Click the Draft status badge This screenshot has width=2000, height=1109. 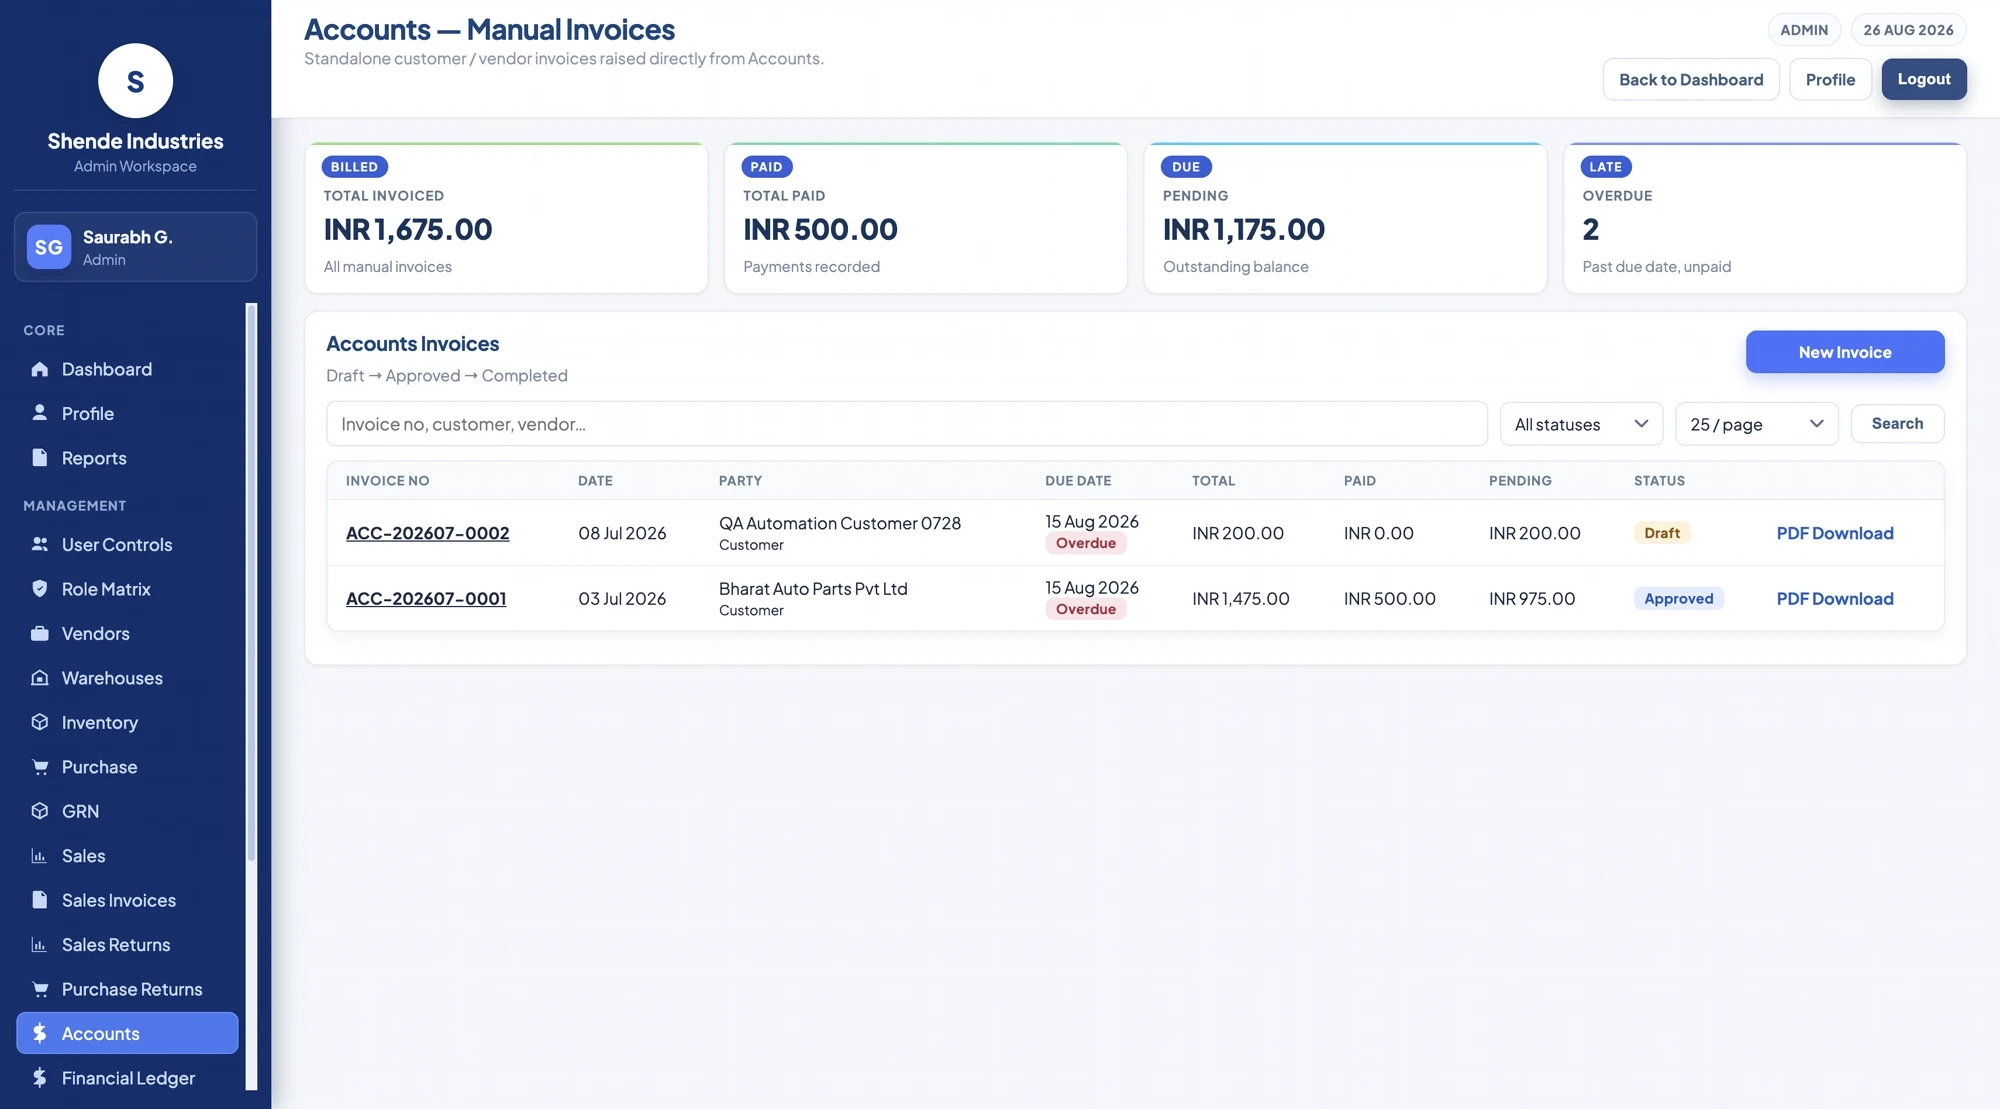(1662, 533)
